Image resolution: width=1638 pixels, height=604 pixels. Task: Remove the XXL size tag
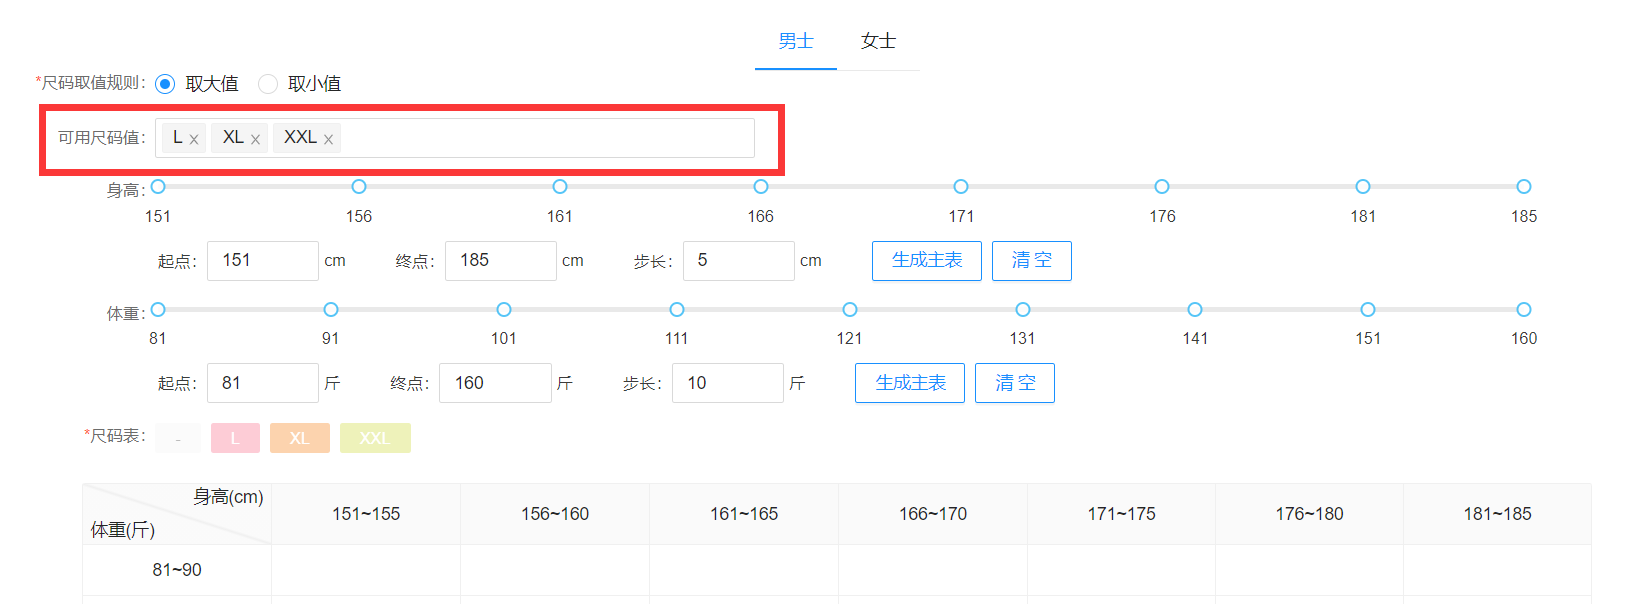(x=328, y=140)
